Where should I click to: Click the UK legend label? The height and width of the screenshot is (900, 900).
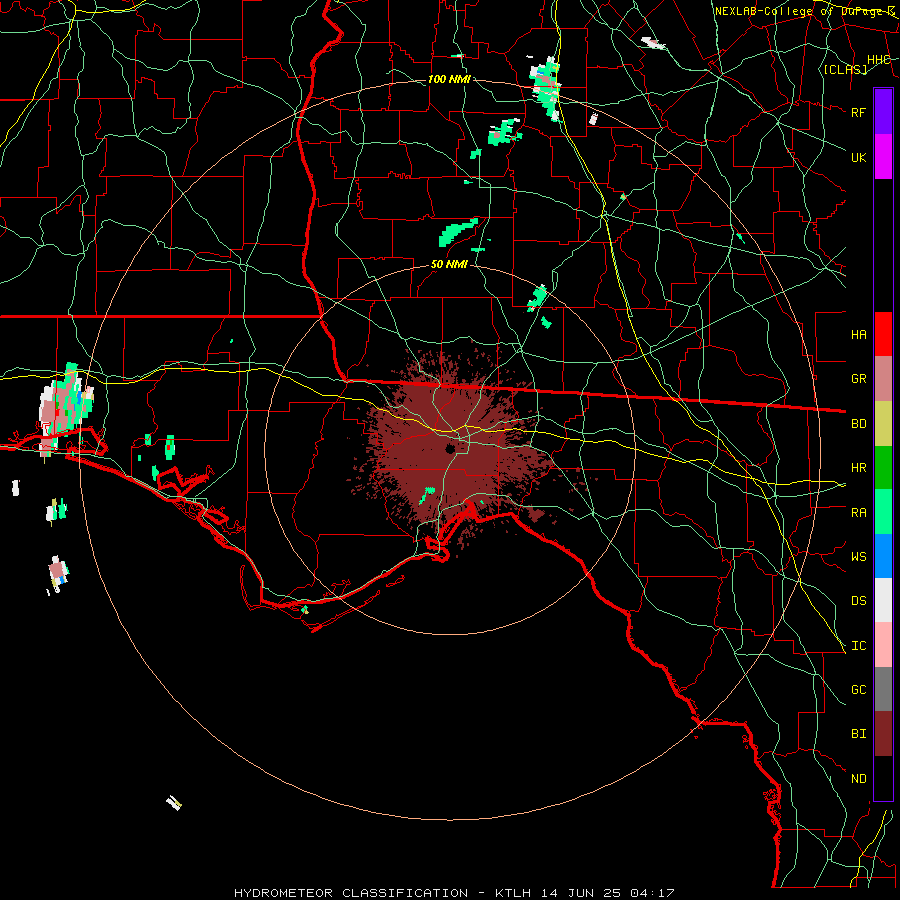(x=859, y=157)
